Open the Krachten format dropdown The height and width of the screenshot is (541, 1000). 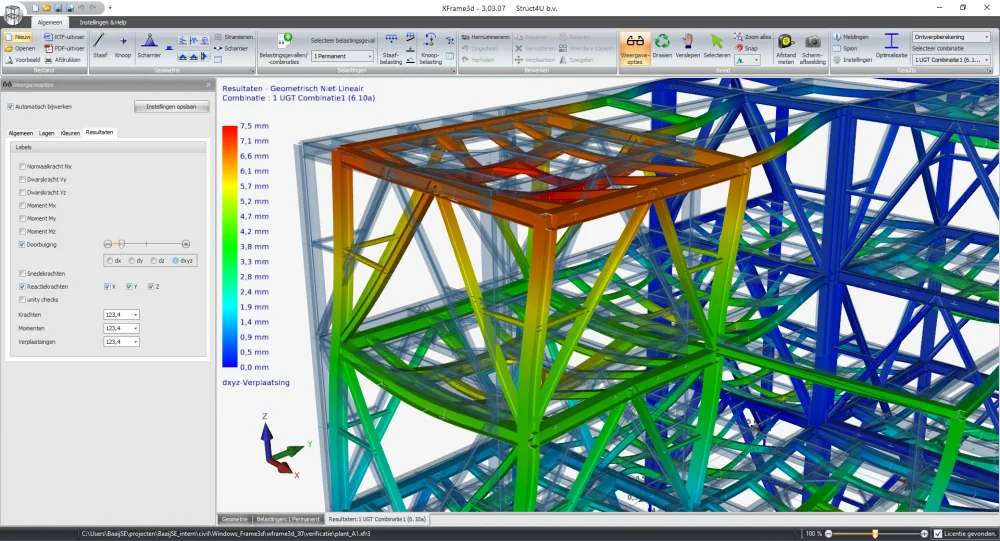[121, 315]
